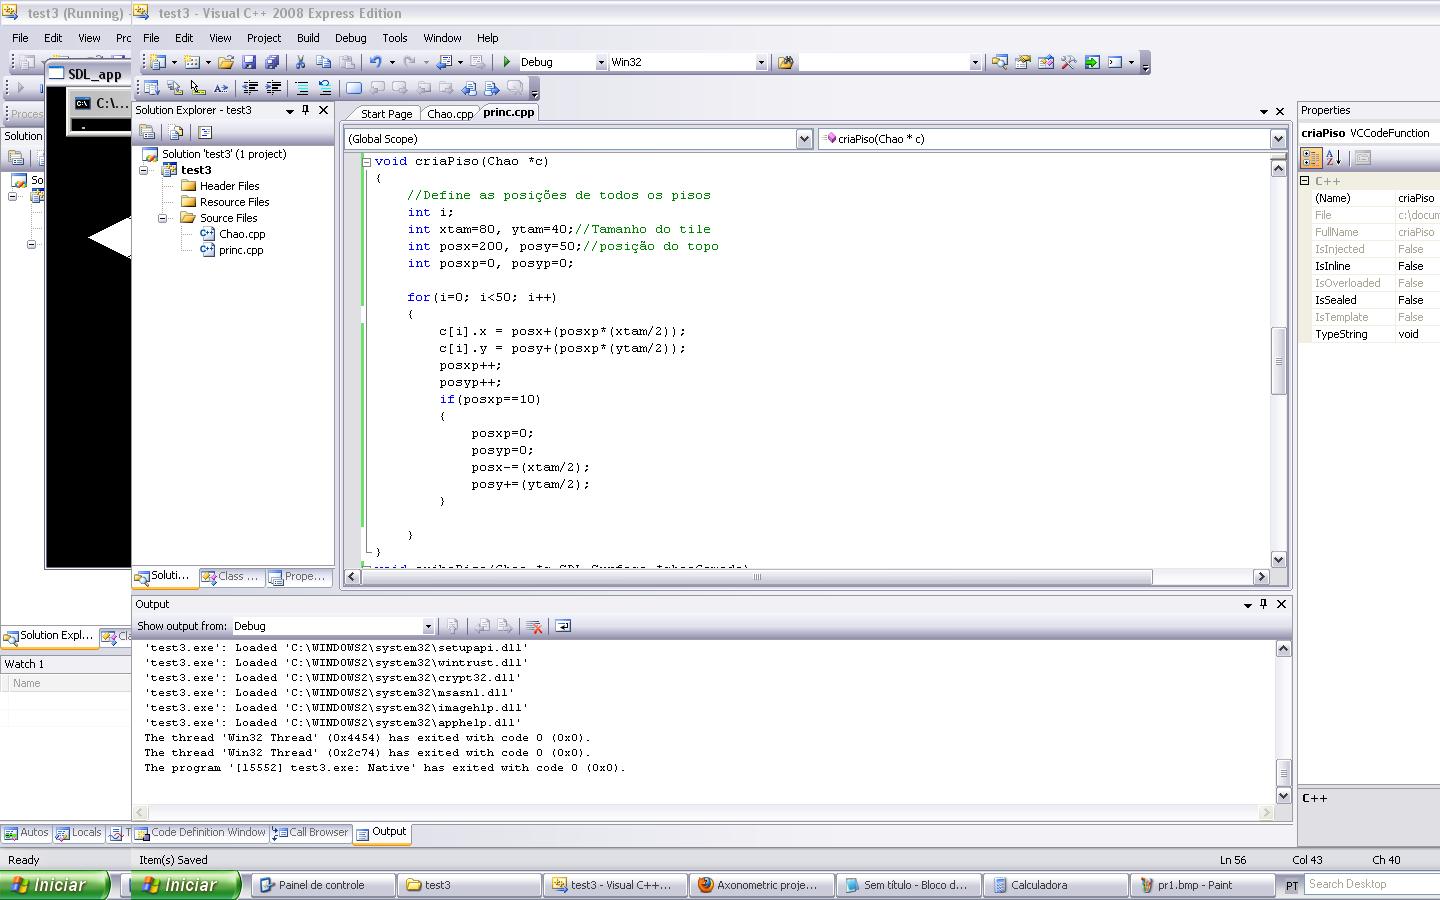Clear all output with the red X icon
The height and width of the screenshot is (900, 1440).
click(534, 626)
